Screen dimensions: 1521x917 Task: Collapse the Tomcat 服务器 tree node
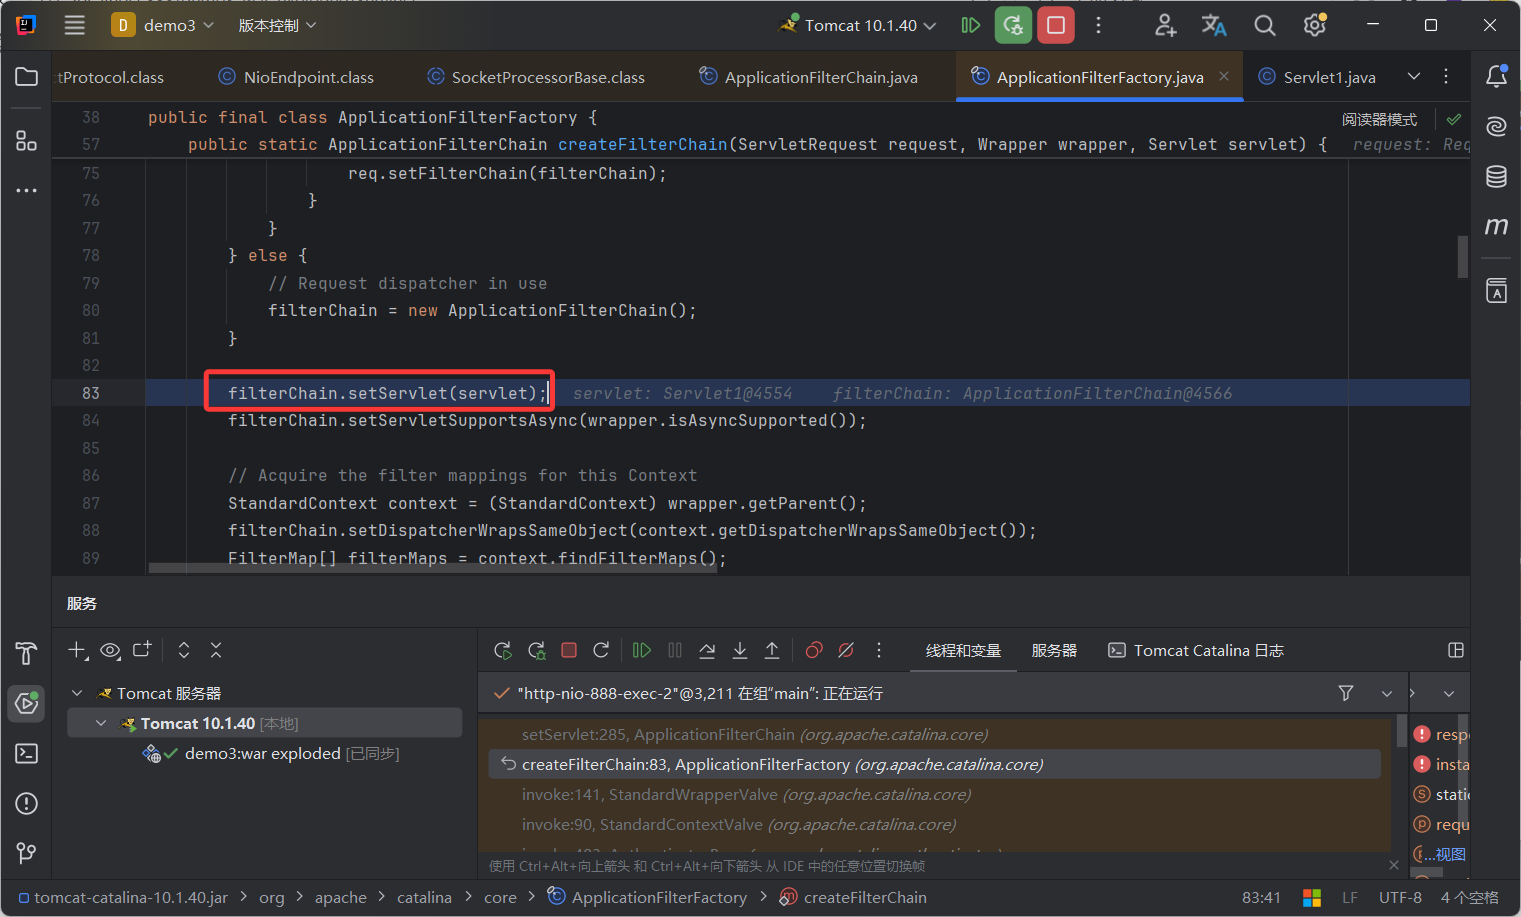(x=77, y=693)
